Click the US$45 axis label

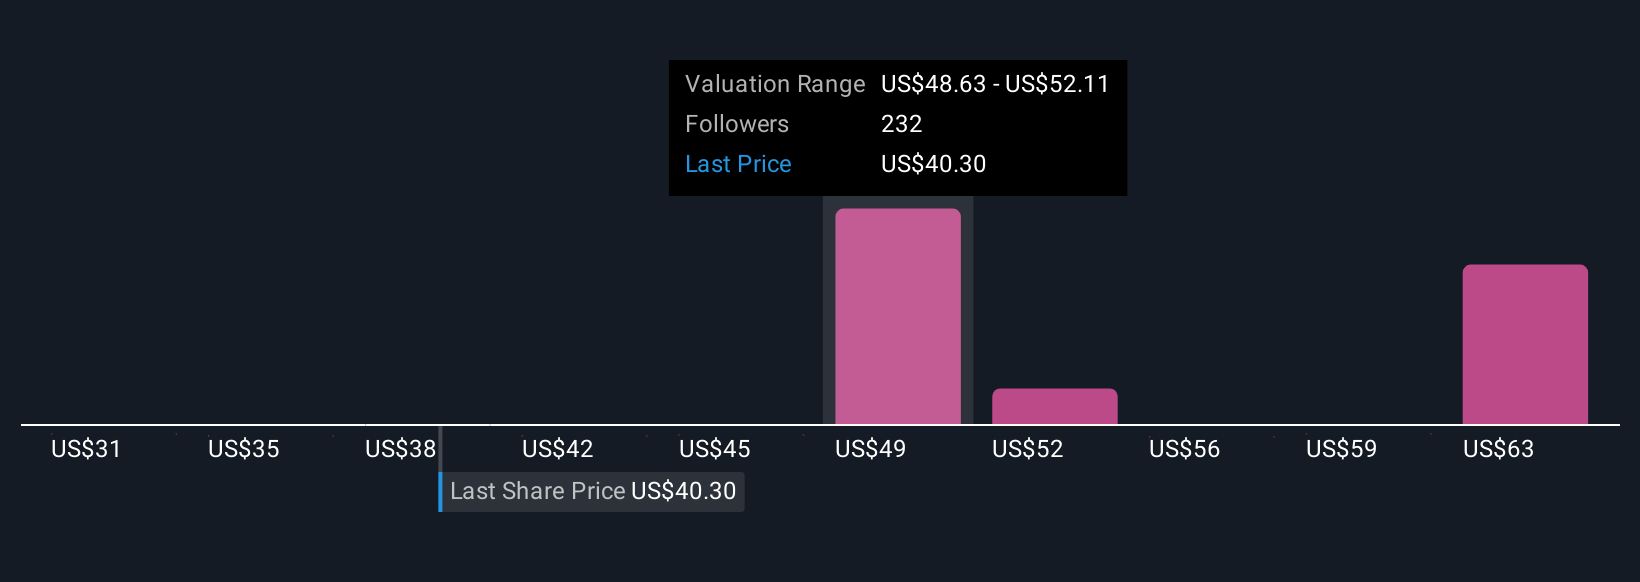714,449
